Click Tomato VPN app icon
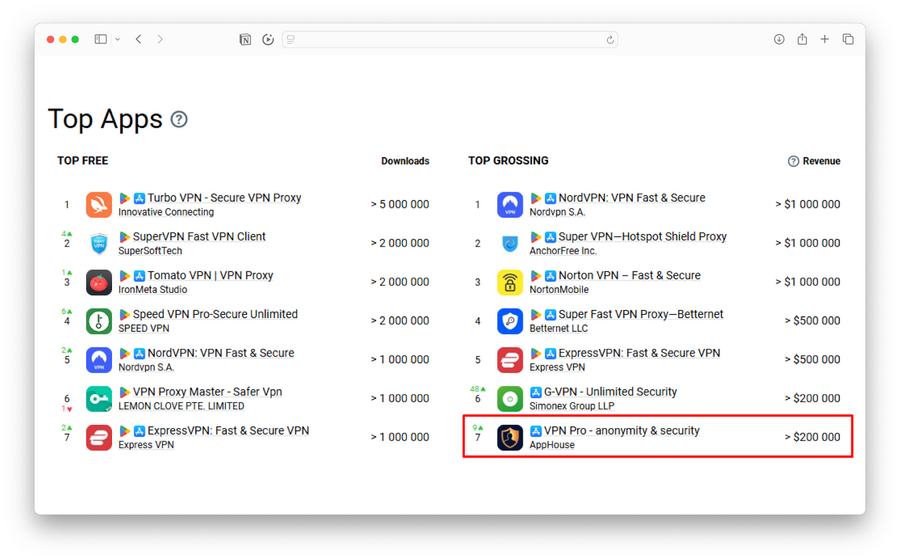Viewport: 900px width, 560px height. pyautogui.click(x=99, y=282)
